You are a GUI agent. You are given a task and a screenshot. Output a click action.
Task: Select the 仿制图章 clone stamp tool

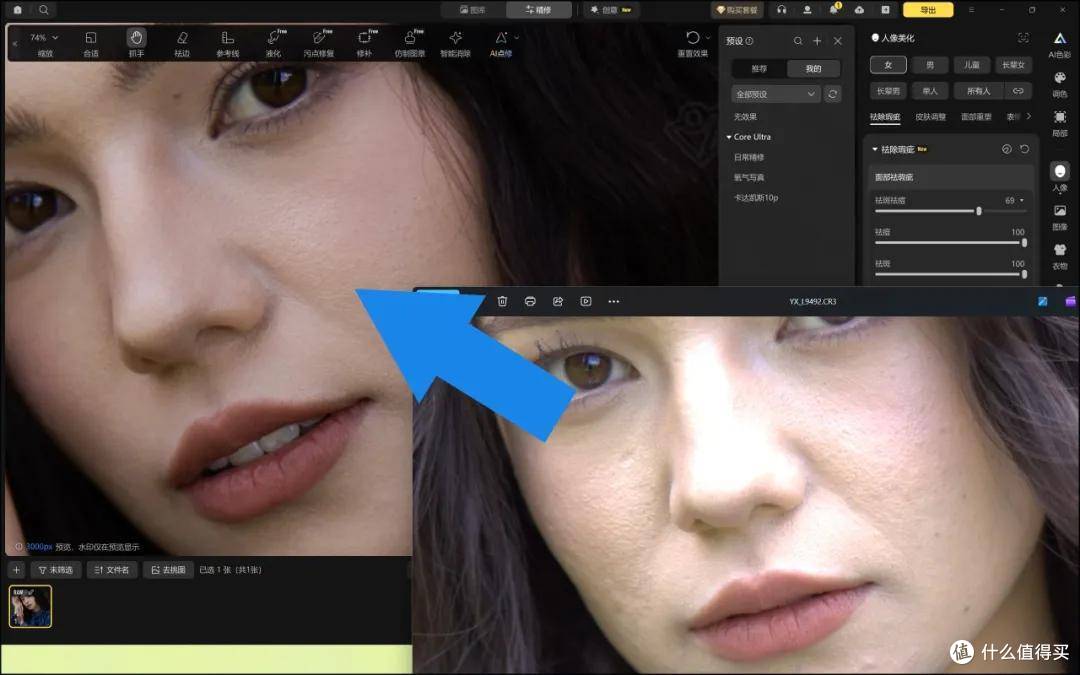click(410, 43)
